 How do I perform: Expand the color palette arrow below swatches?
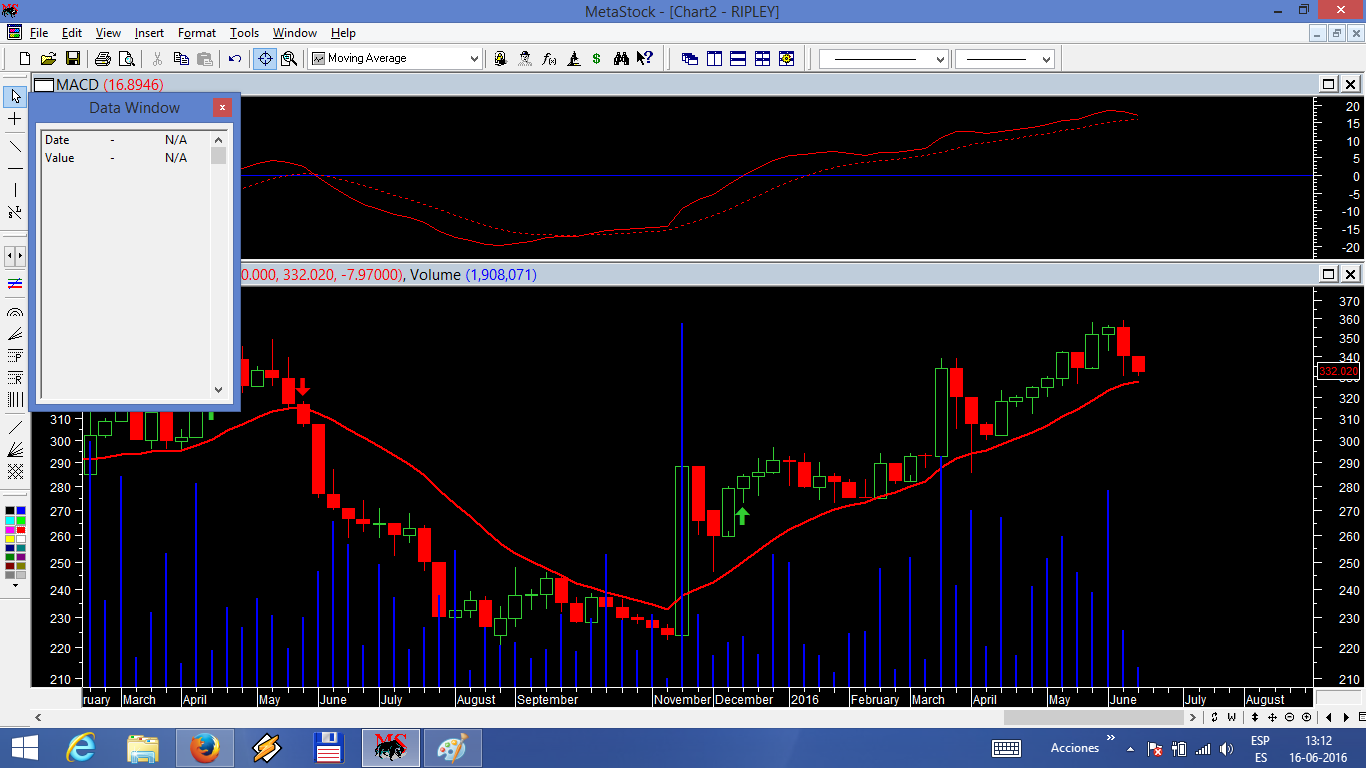coord(15,584)
